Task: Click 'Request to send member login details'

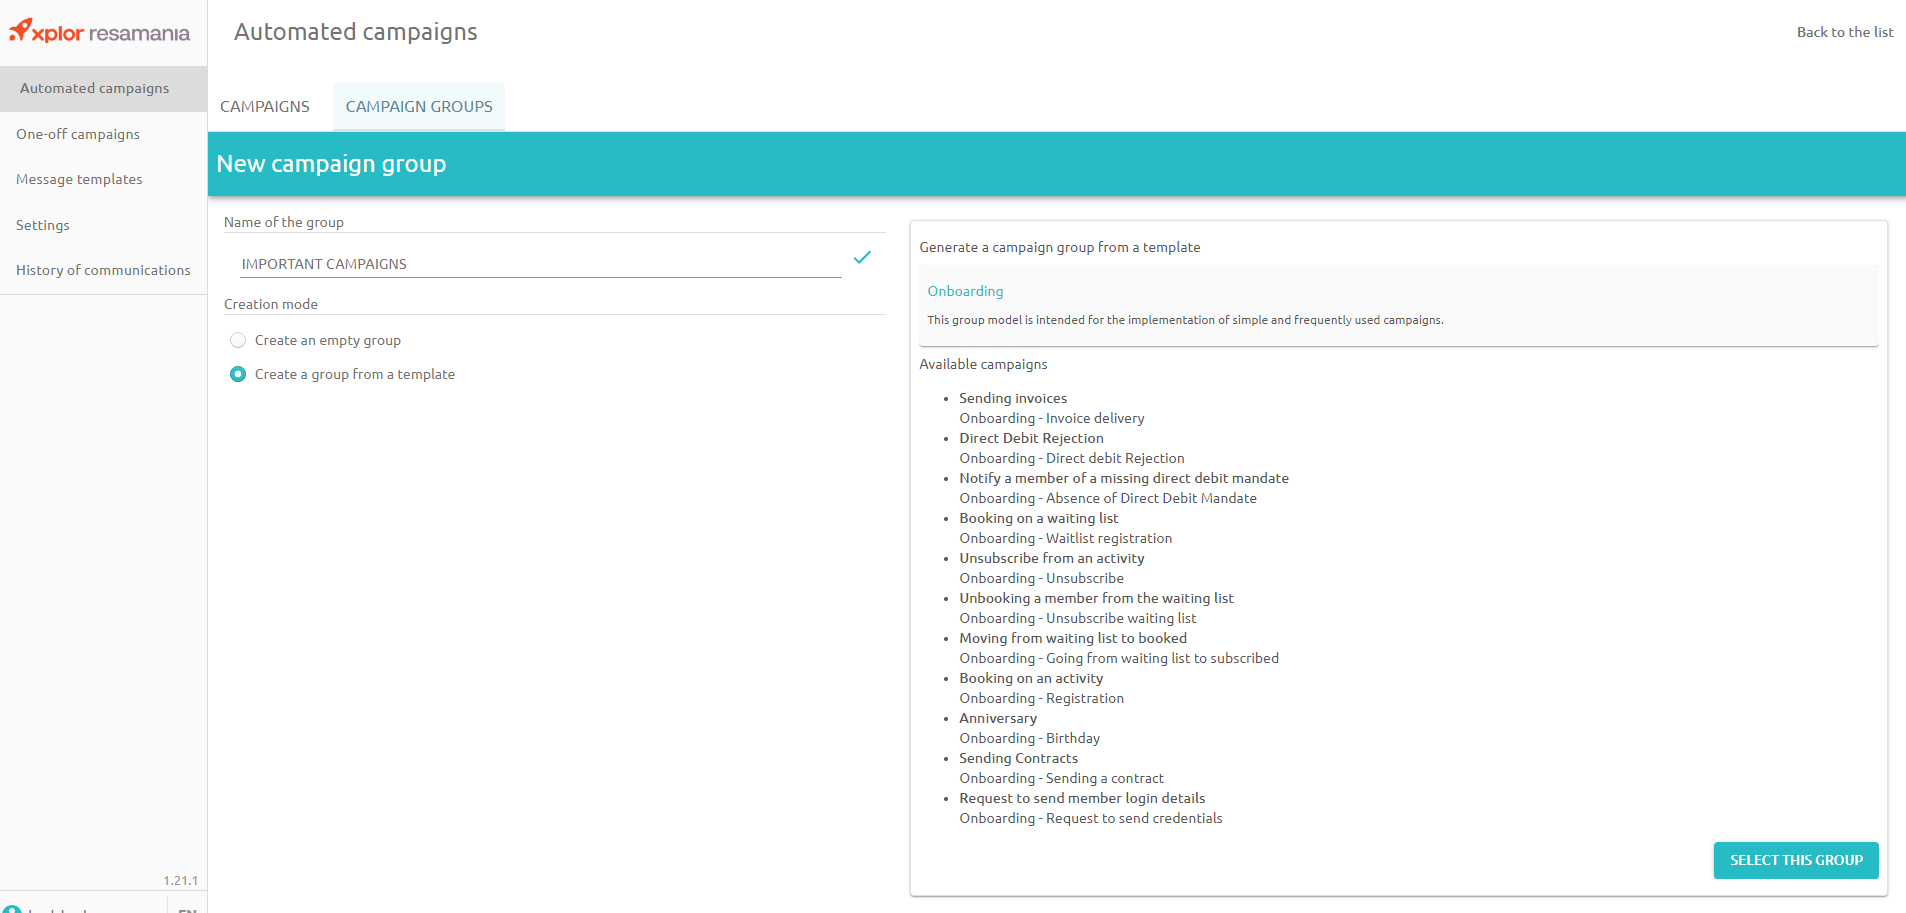Action: (1082, 798)
